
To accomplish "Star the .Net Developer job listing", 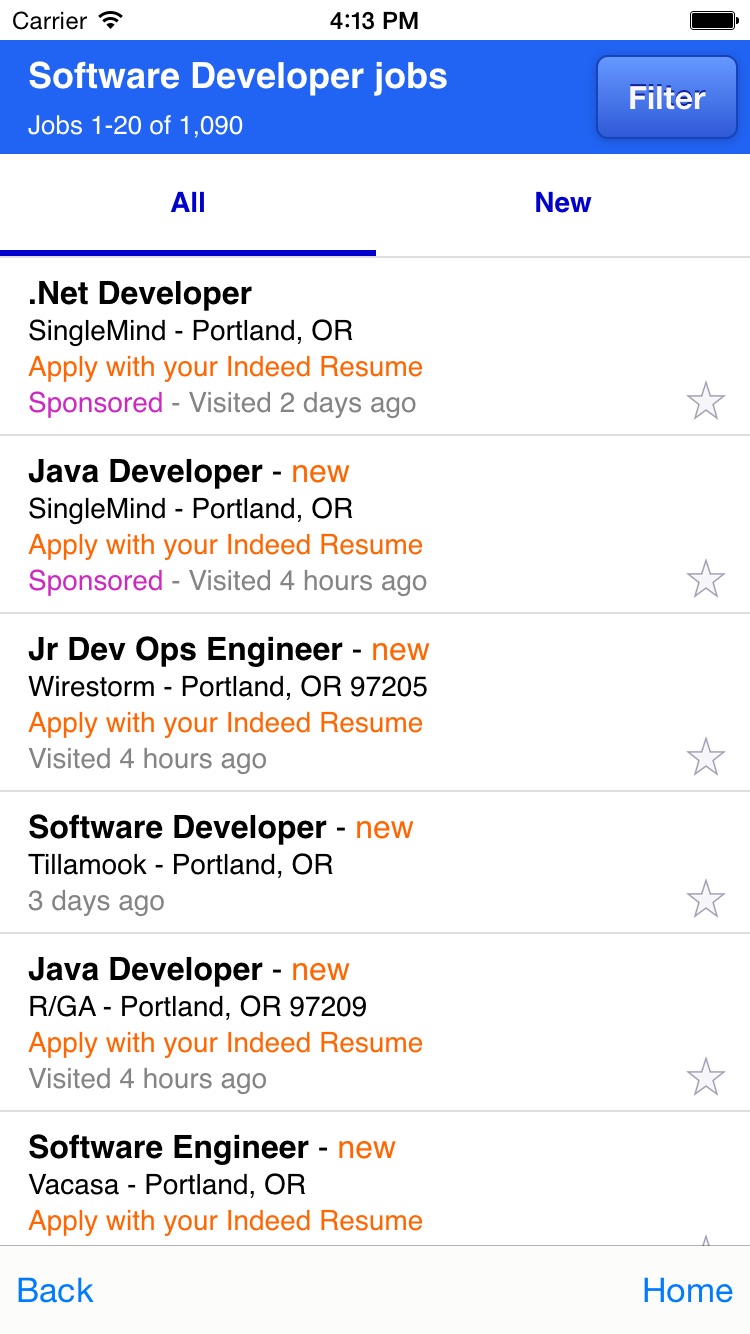I will (706, 401).
